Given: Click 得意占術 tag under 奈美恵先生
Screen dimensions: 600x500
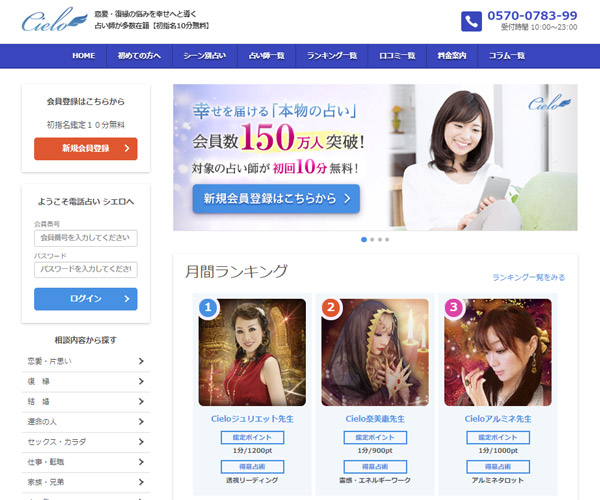Looking at the screenshot, I should coord(375,467).
